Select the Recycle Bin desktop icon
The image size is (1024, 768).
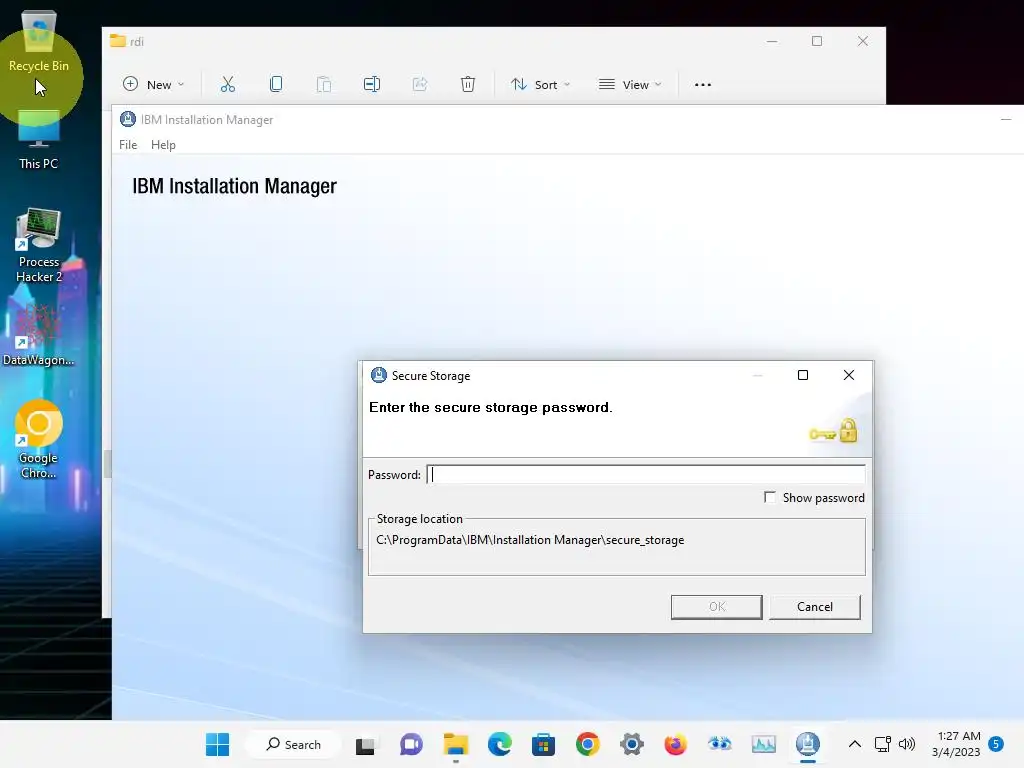(x=39, y=42)
